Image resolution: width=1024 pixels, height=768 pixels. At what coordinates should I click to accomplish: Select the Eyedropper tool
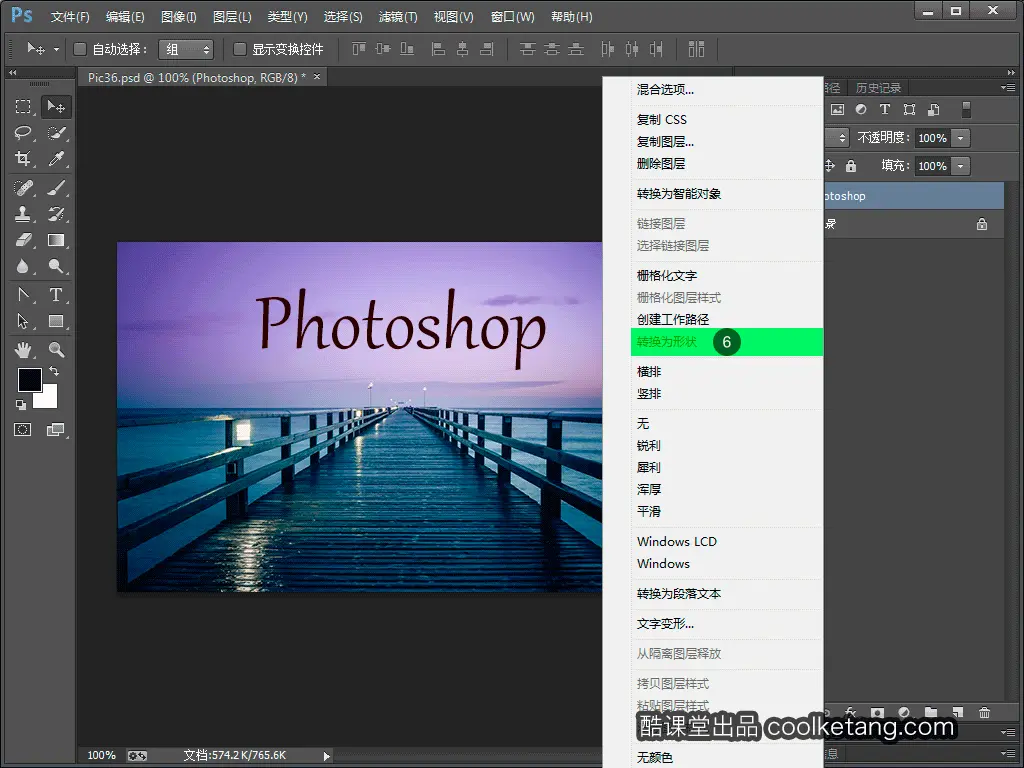tap(56, 159)
